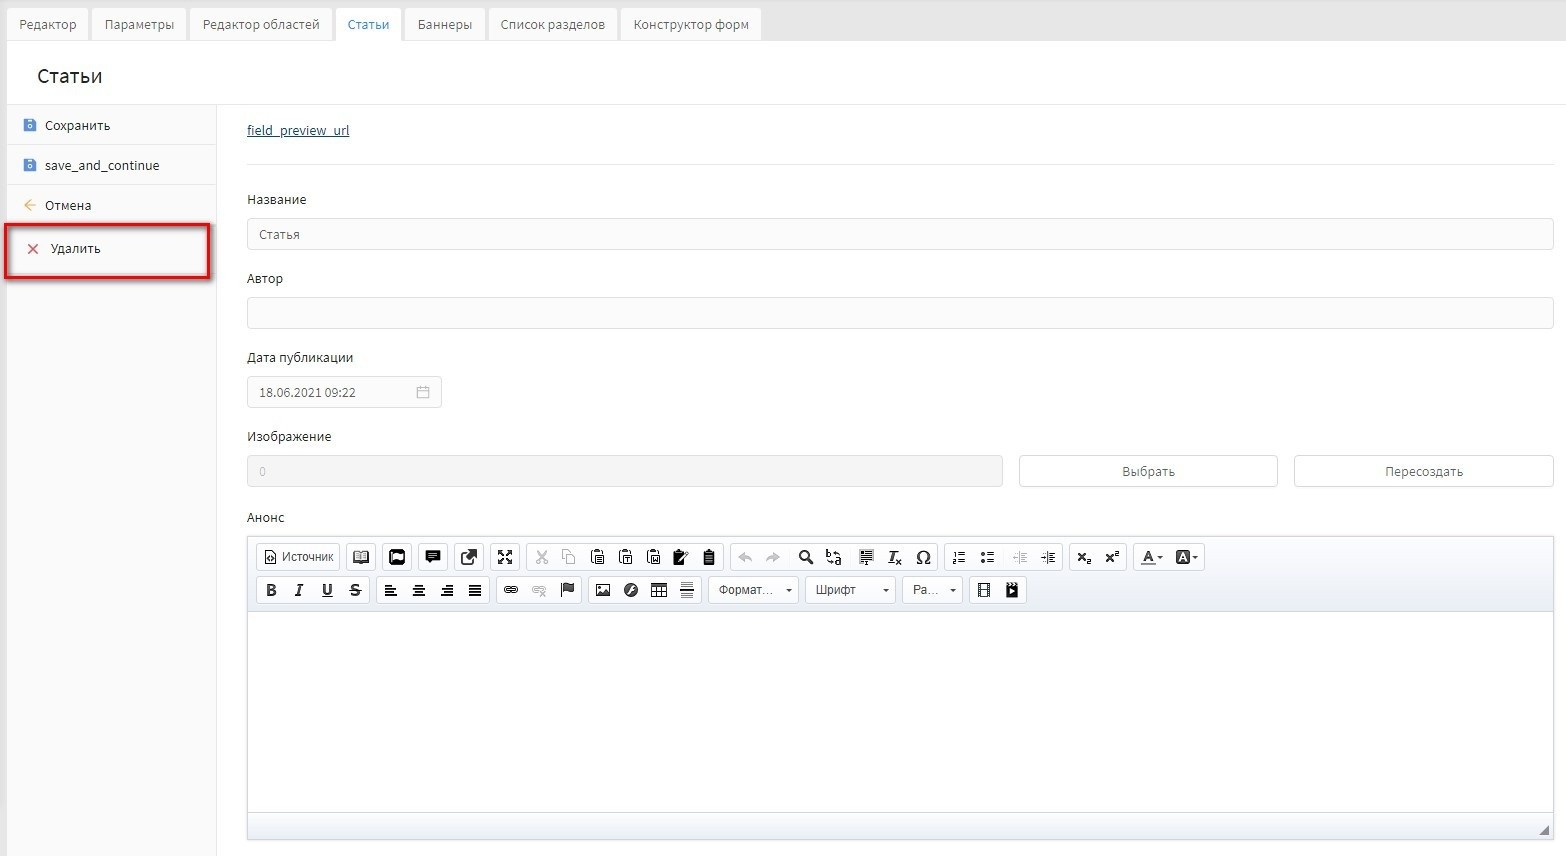1566x856 pixels.
Task: Click into the Автор input field
Action: pos(899,313)
